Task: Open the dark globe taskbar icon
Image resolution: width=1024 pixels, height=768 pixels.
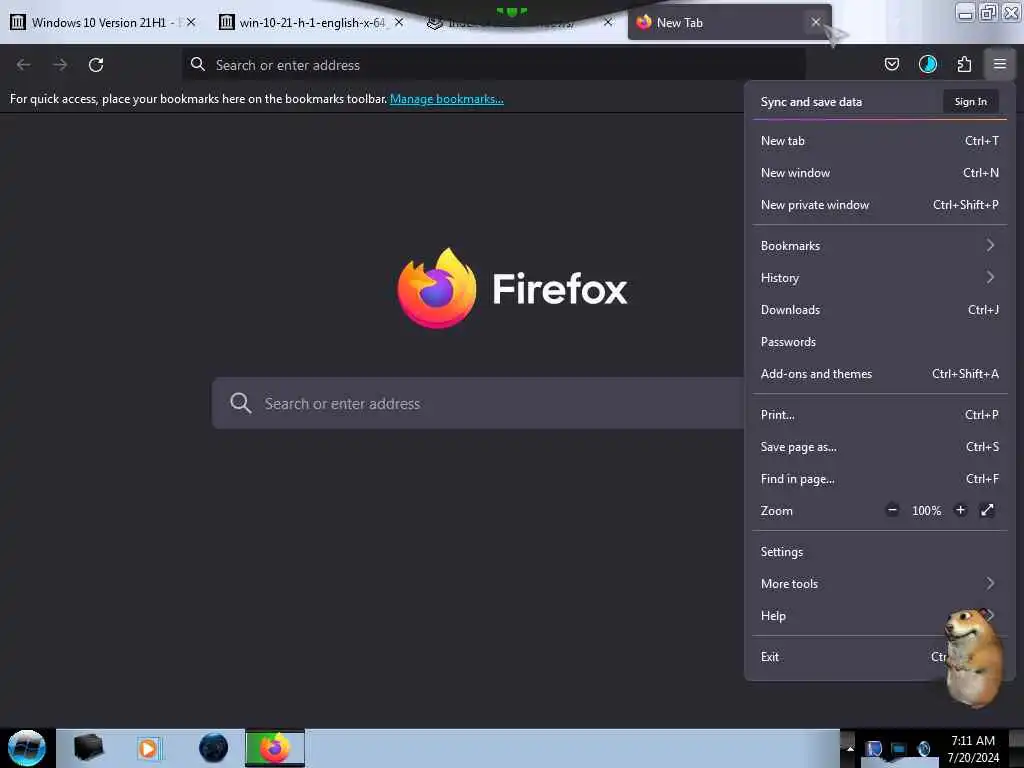Action: coord(214,748)
